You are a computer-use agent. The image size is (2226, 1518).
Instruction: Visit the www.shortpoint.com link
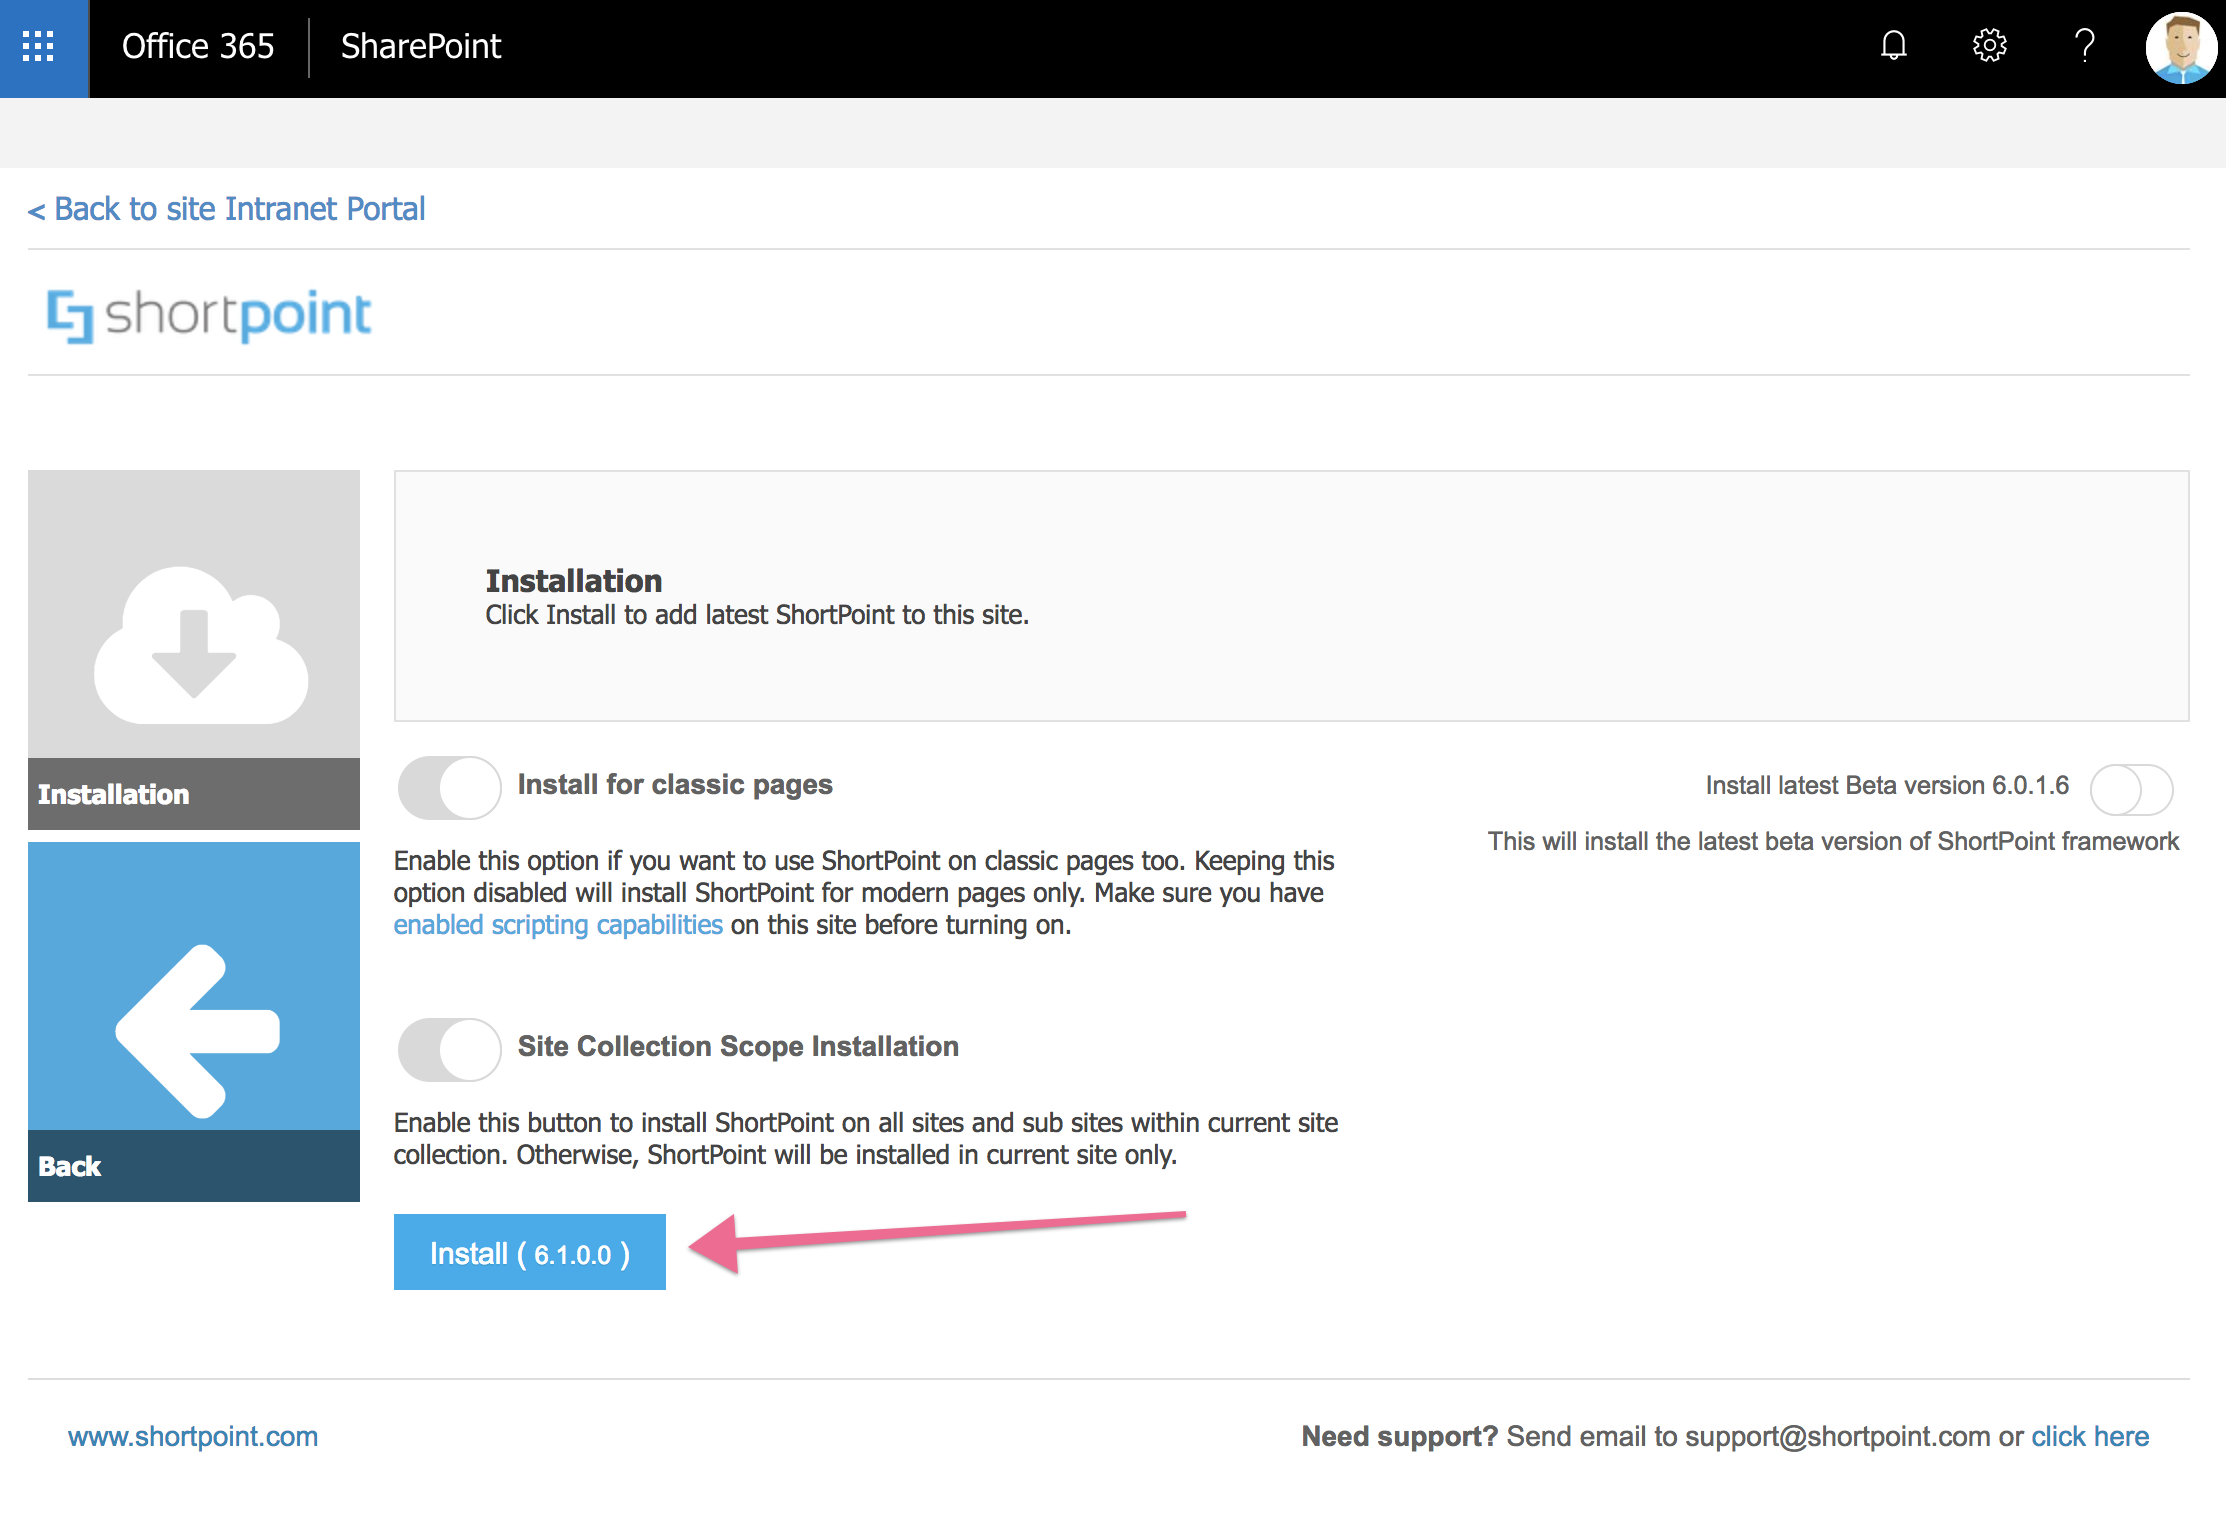coord(192,1436)
